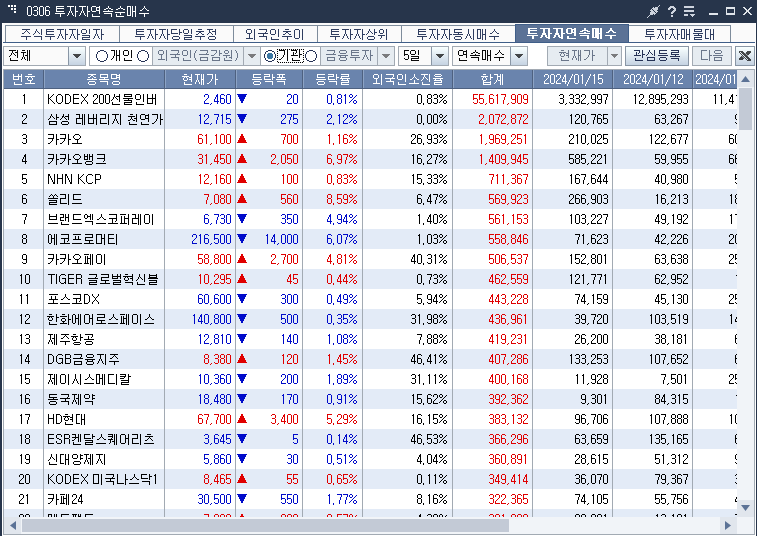
Task: Click the horizontal scrollbar thumb
Action: [265, 525]
